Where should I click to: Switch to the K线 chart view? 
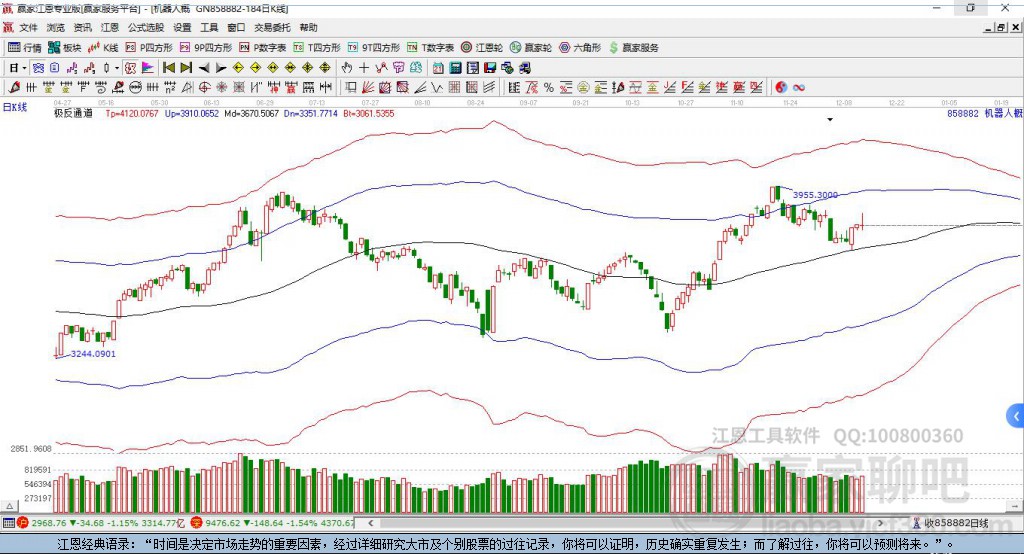click(x=103, y=48)
